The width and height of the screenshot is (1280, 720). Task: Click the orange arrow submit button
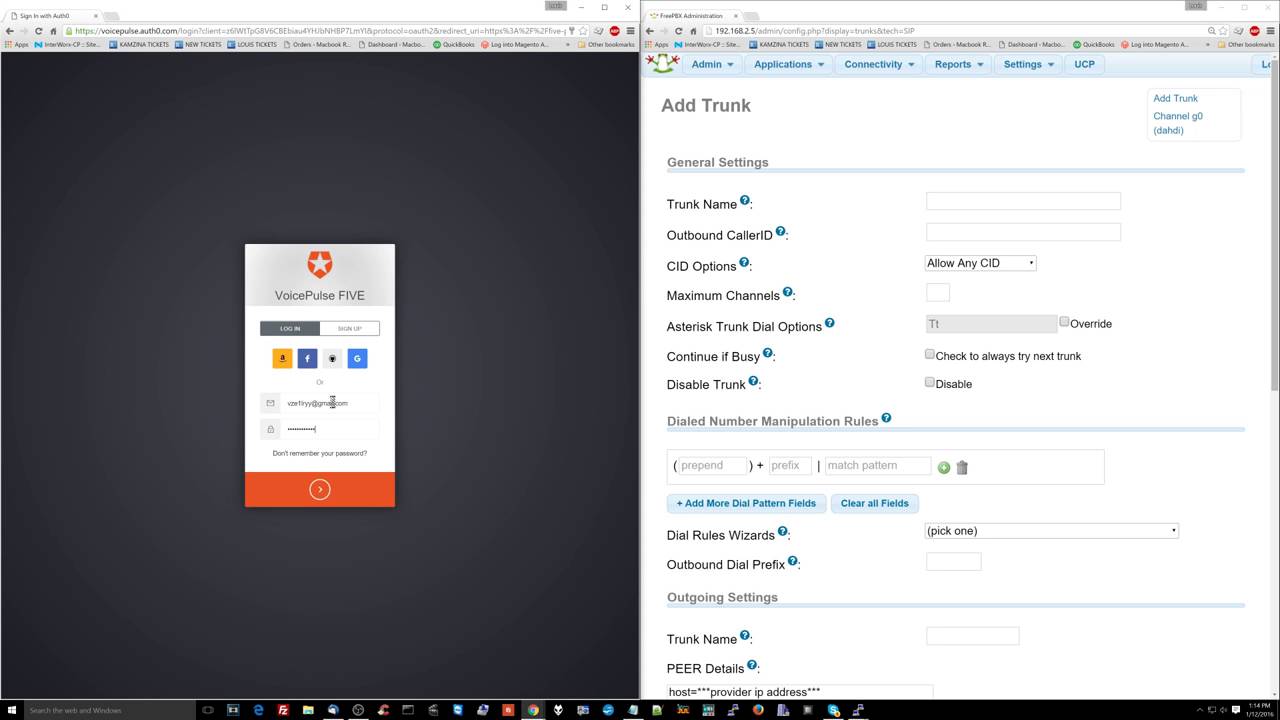pyautogui.click(x=320, y=489)
